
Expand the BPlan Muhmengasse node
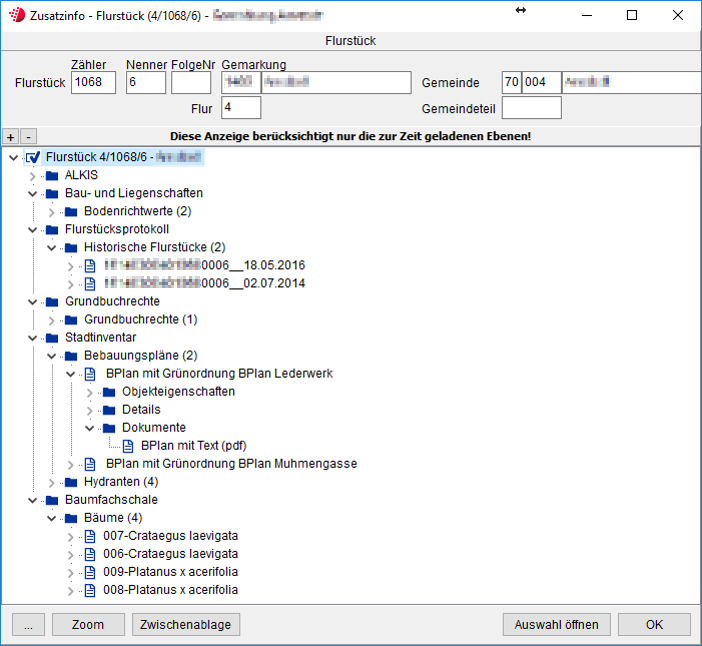click(x=70, y=464)
